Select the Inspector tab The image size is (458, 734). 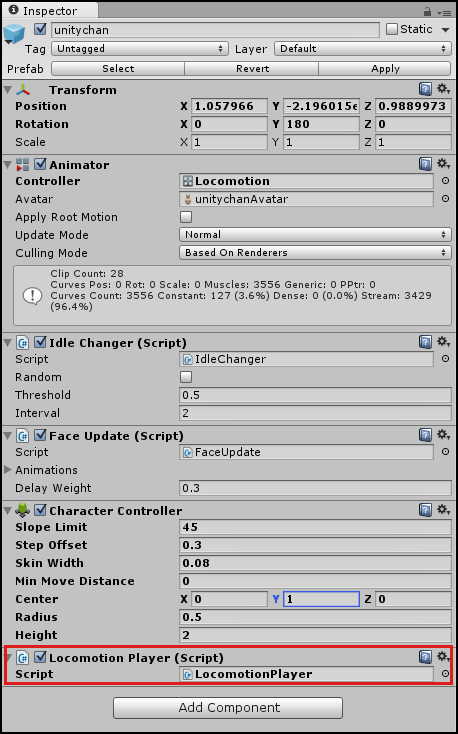pyautogui.click(x=50, y=10)
